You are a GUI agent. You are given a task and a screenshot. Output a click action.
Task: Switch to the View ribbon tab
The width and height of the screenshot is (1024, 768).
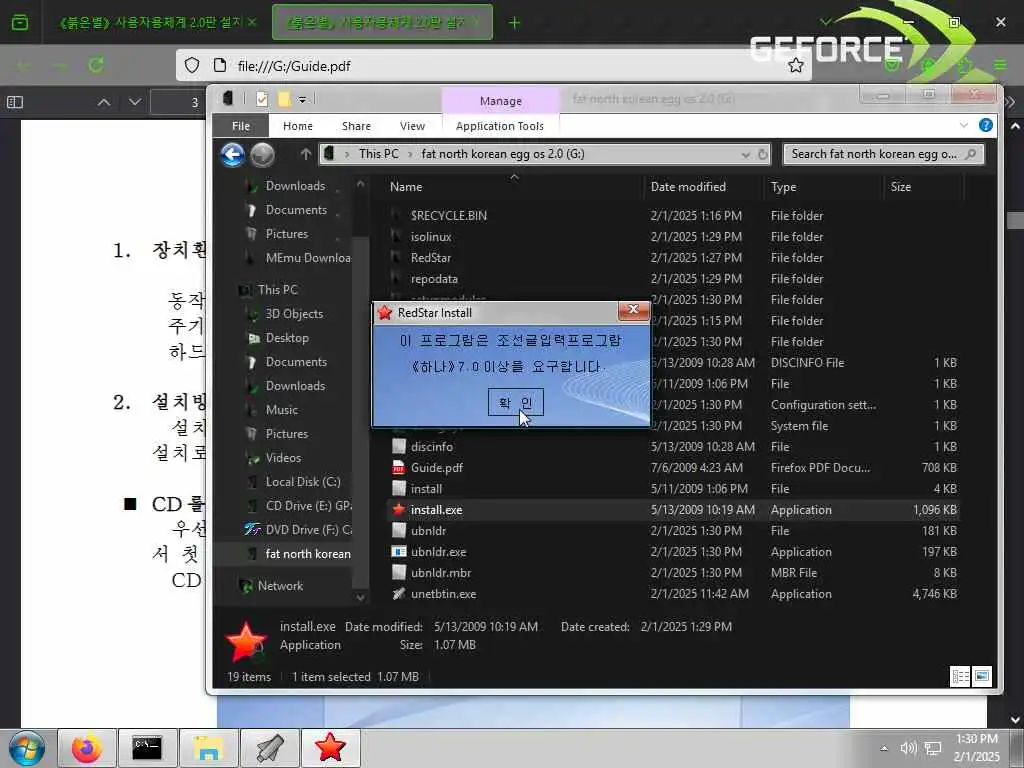click(412, 126)
